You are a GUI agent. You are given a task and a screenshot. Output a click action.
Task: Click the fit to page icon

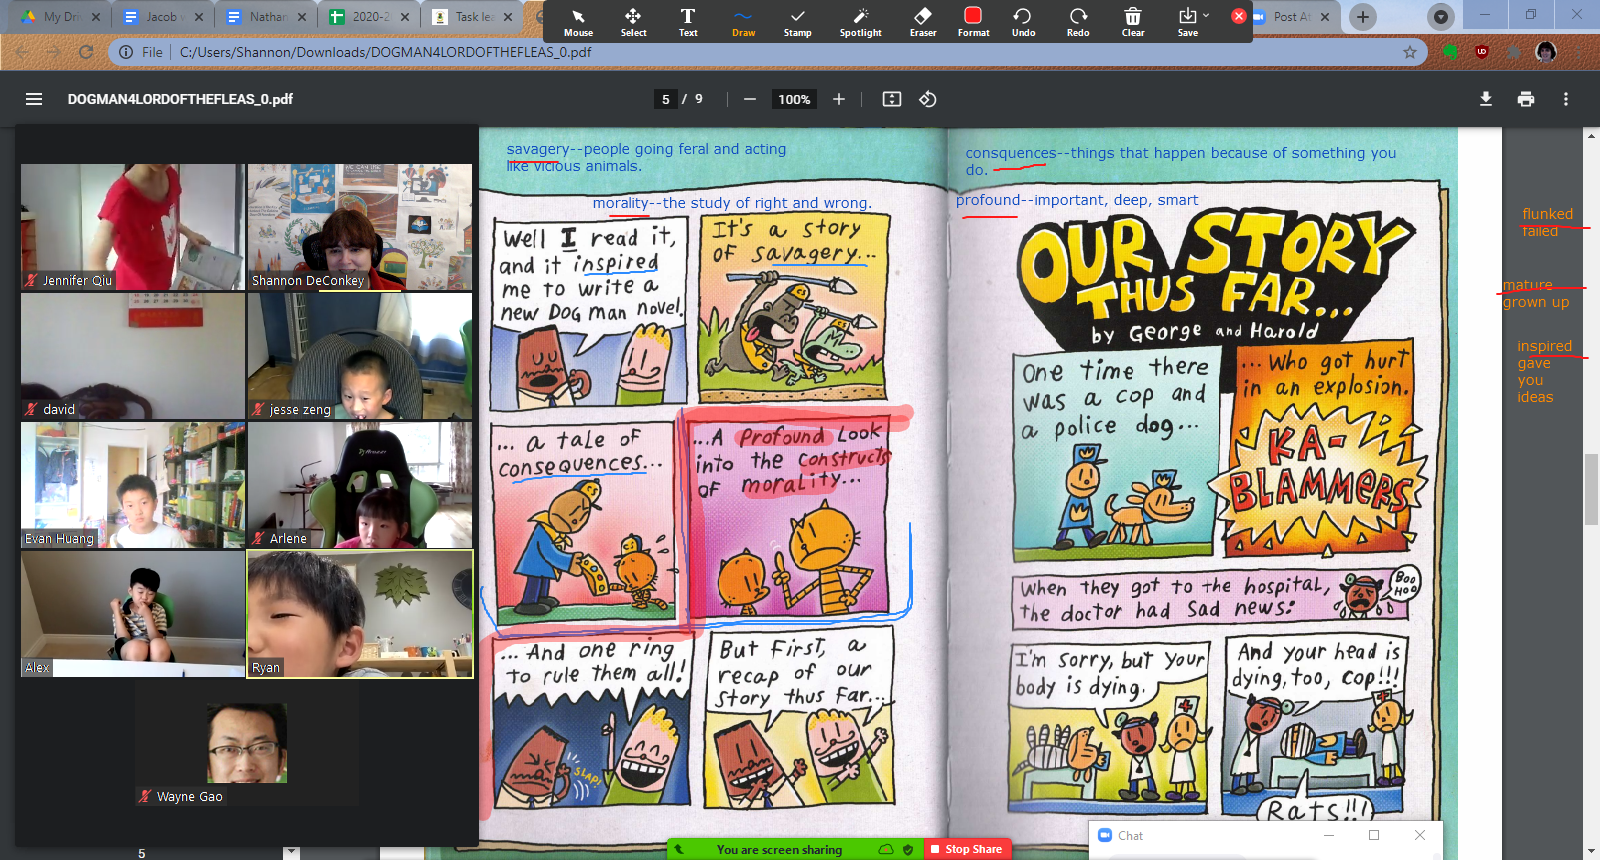pyautogui.click(x=892, y=99)
